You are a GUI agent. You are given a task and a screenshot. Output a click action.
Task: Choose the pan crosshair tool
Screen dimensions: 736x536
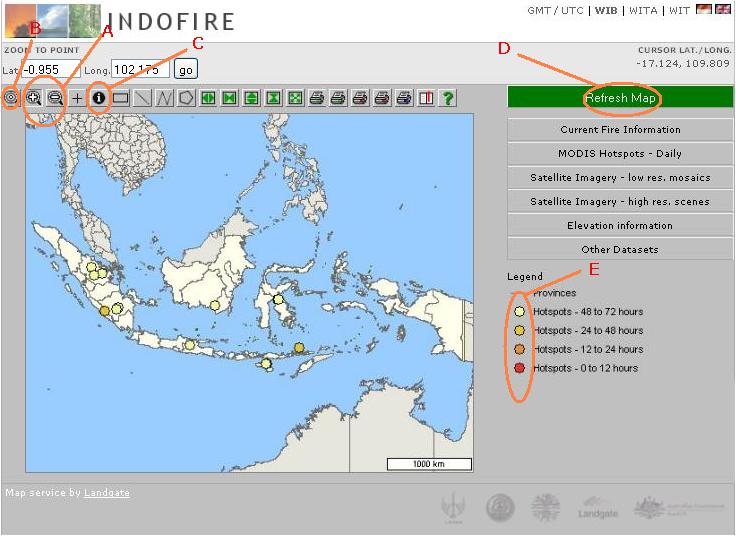tap(77, 98)
